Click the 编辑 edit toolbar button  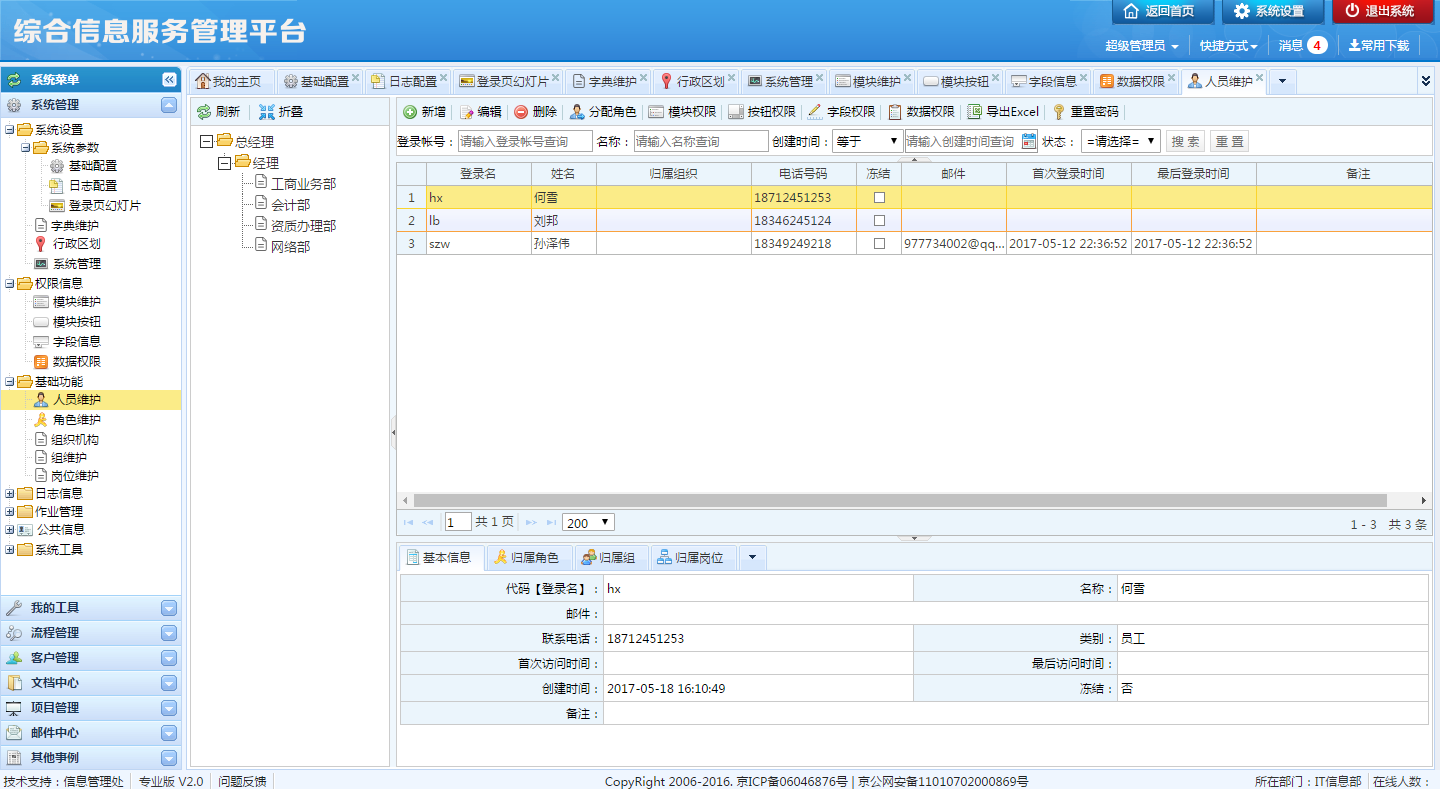coord(480,112)
